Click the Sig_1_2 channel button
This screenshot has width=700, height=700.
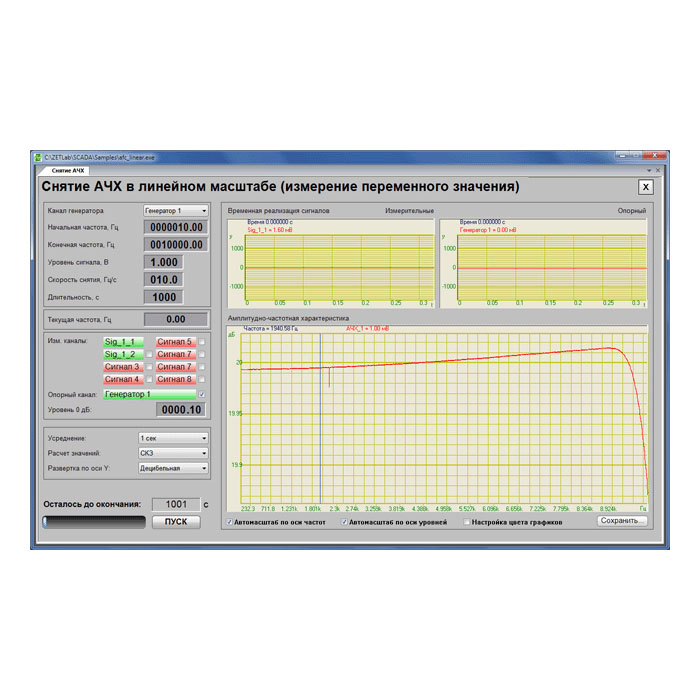pyautogui.click(x=123, y=354)
